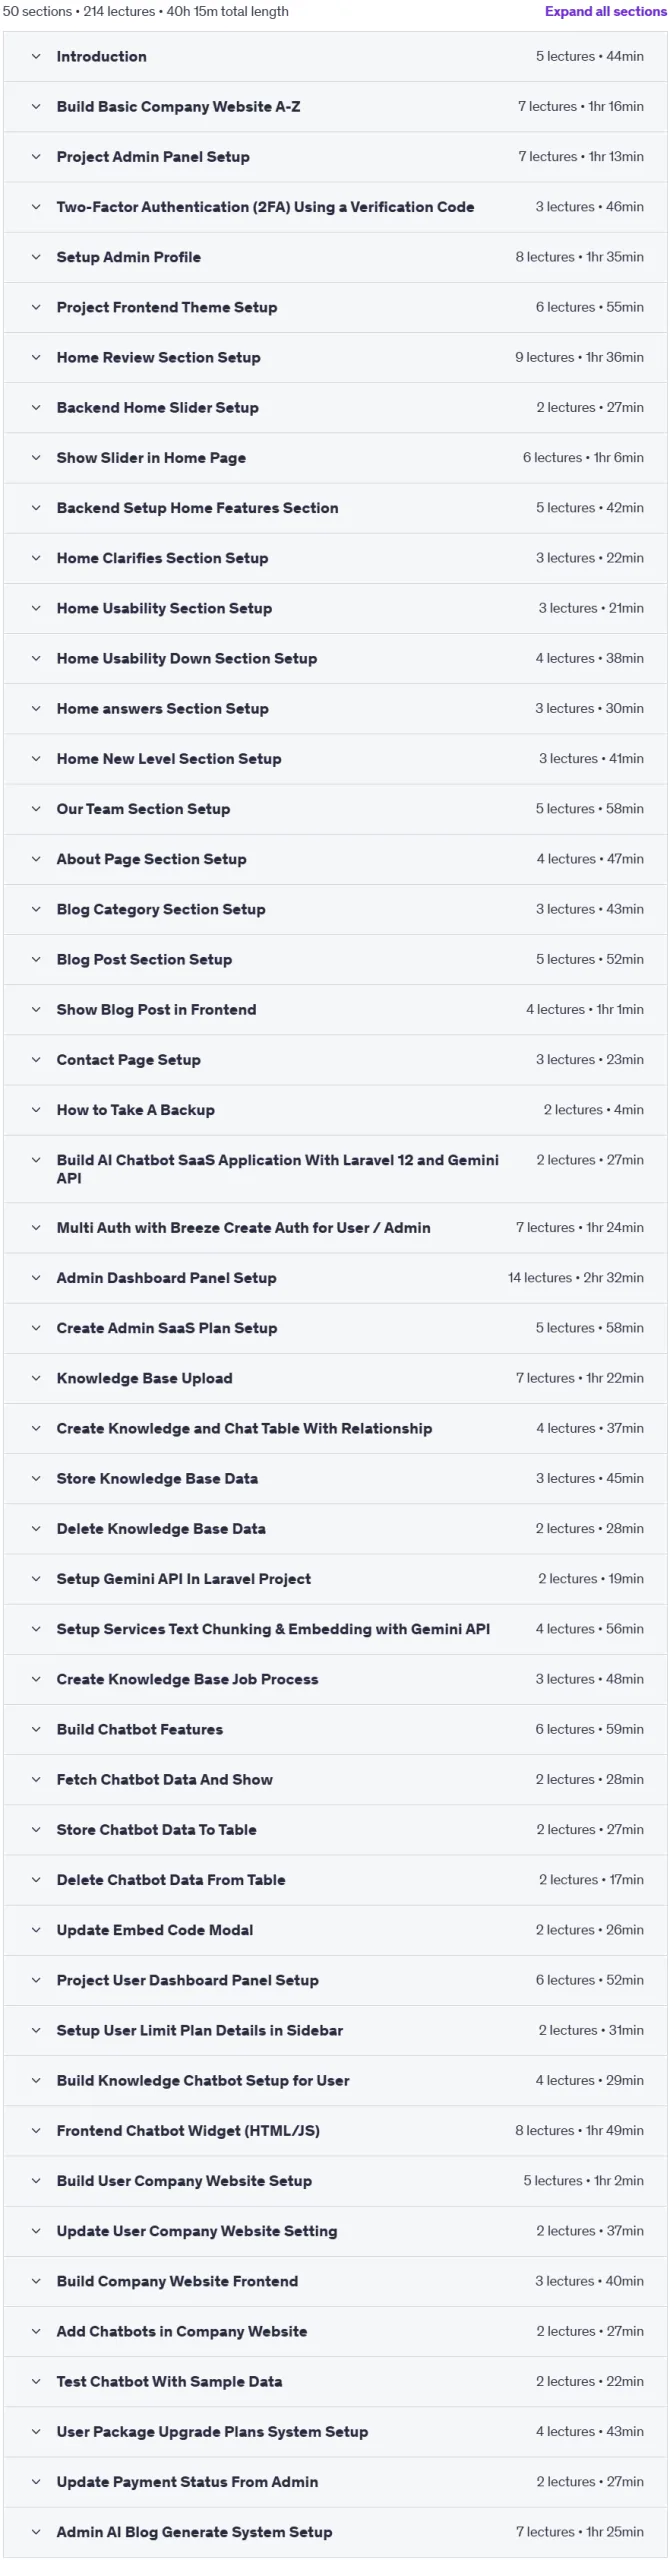Image resolution: width=670 pixels, height=2560 pixels.
Task: Click the chevron icon next to Knowledge Base Upload
Action: click(36, 1377)
